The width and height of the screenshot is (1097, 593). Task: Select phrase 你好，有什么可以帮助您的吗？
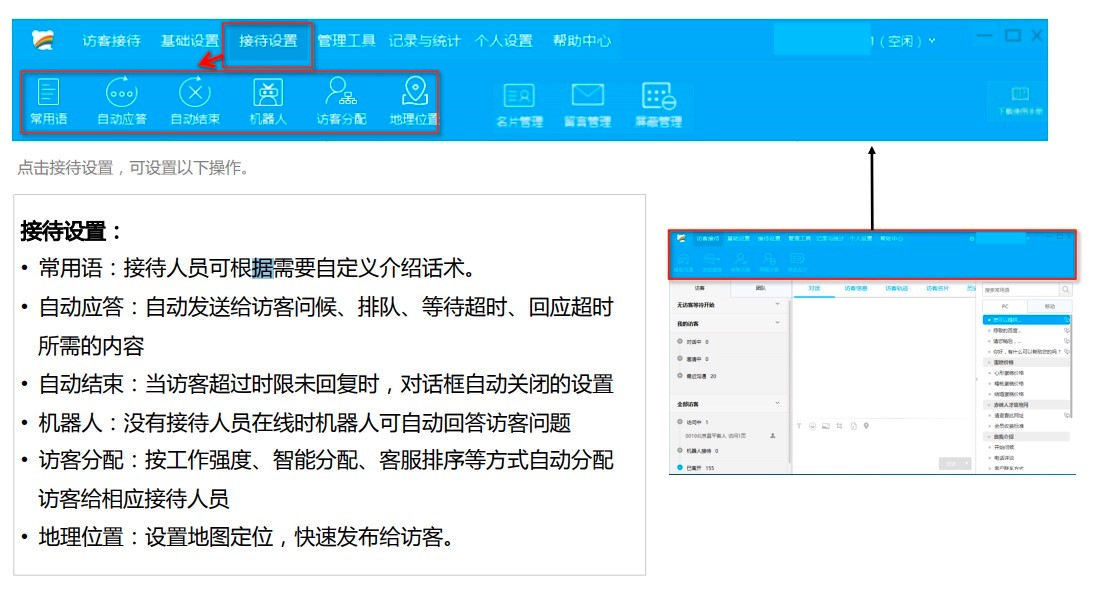tap(1025, 352)
